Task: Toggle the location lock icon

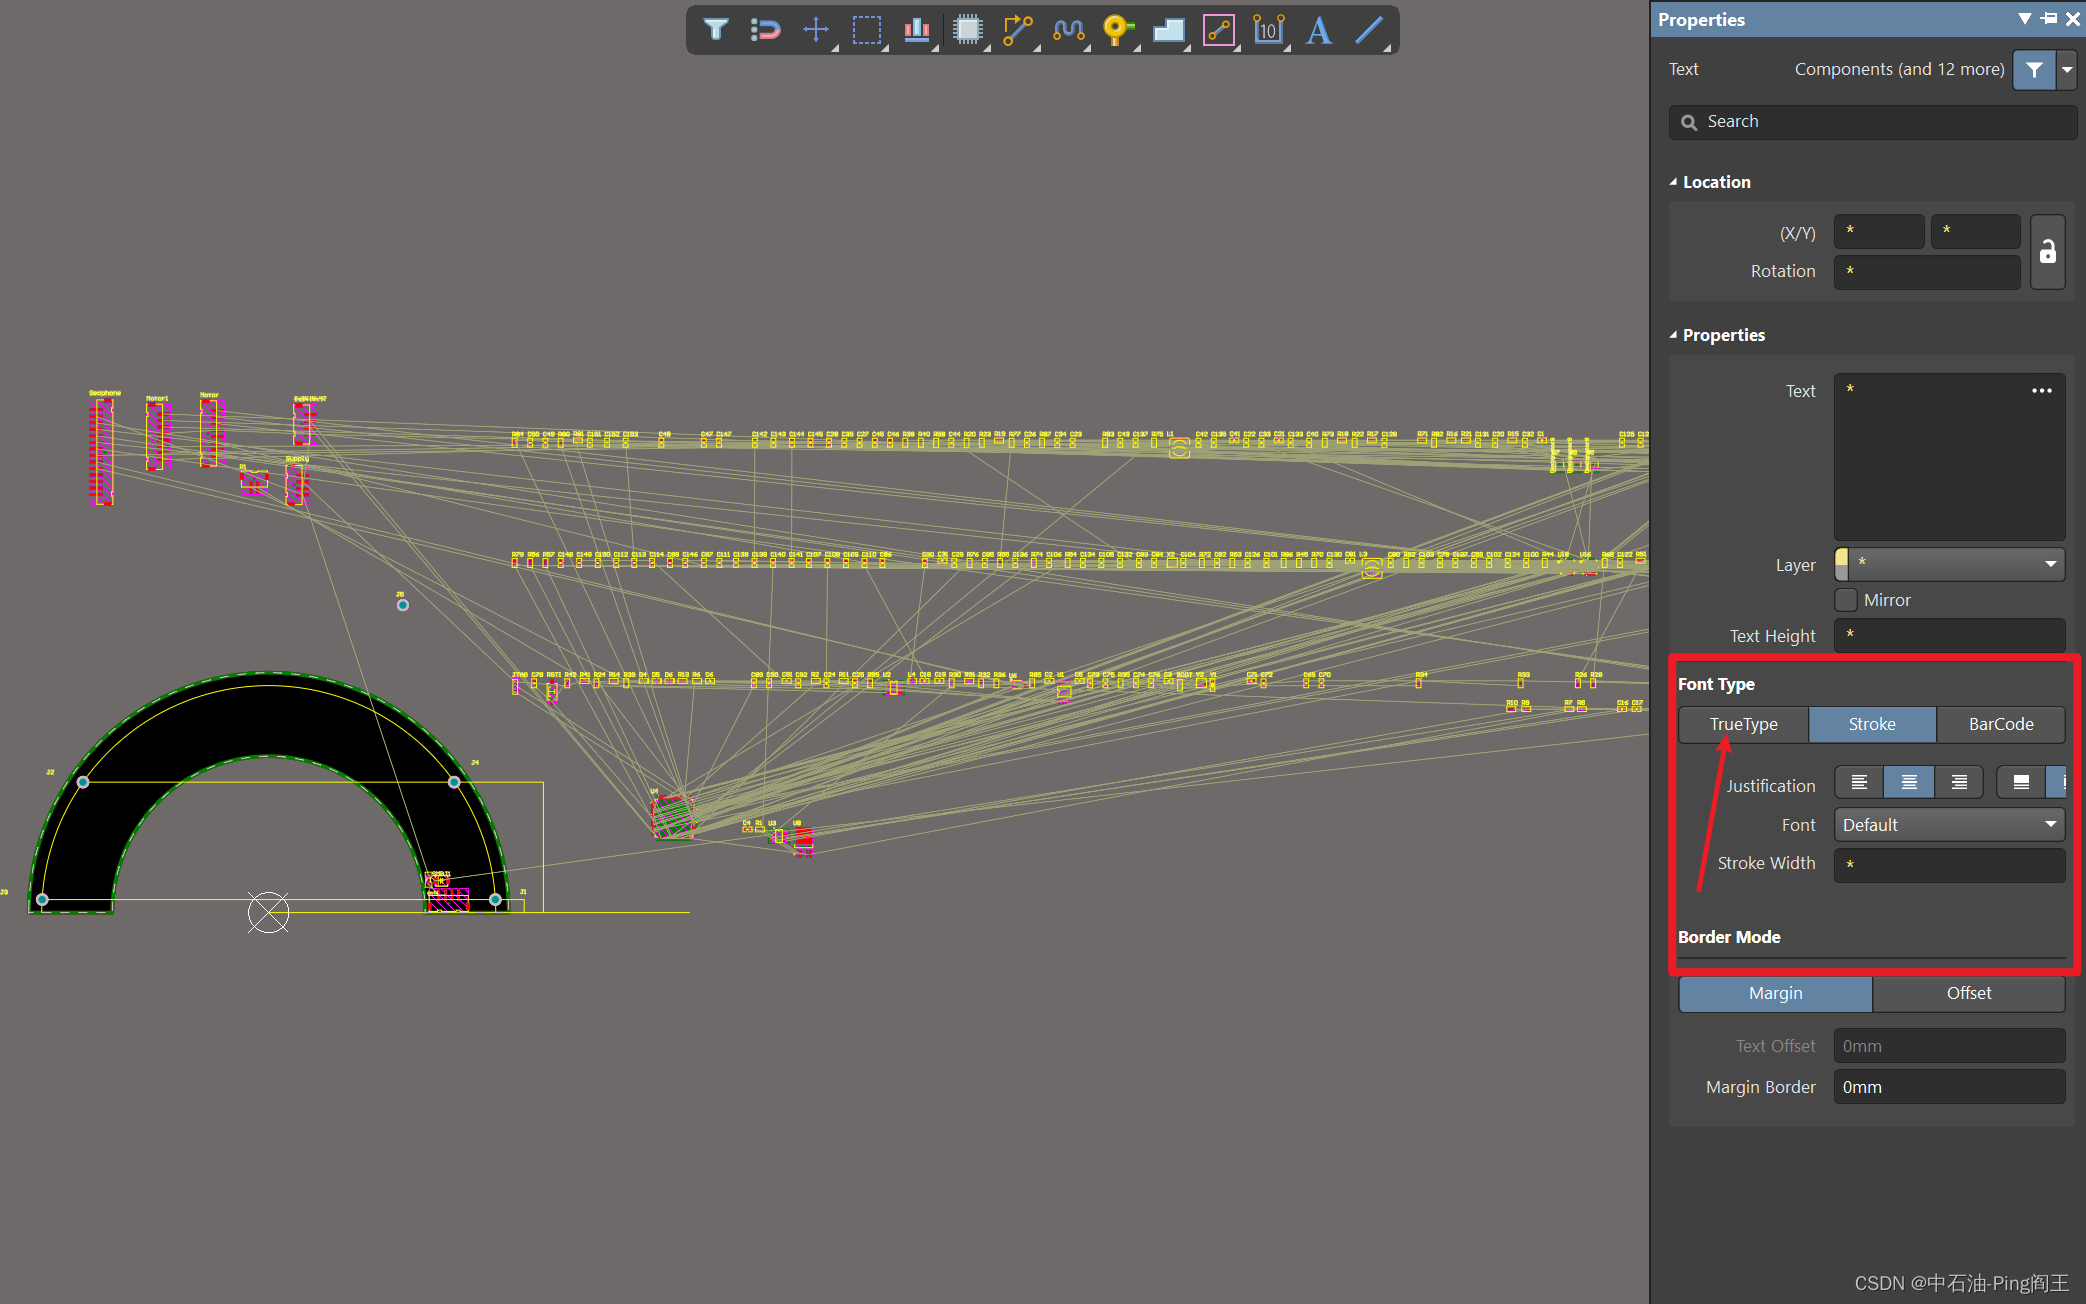Action: tap(2047, 252)
